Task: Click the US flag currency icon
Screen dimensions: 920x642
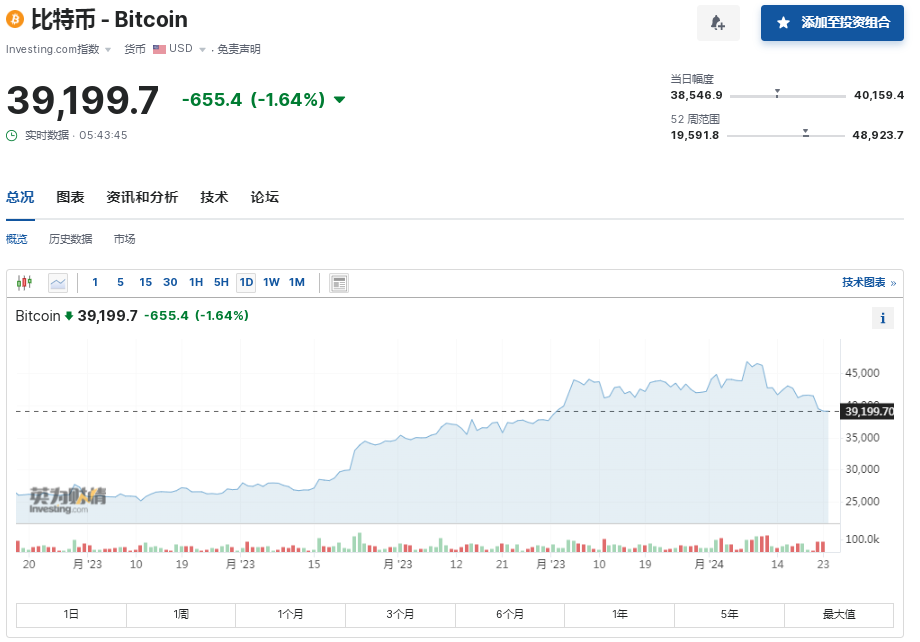Action: (x=159, y=49)
